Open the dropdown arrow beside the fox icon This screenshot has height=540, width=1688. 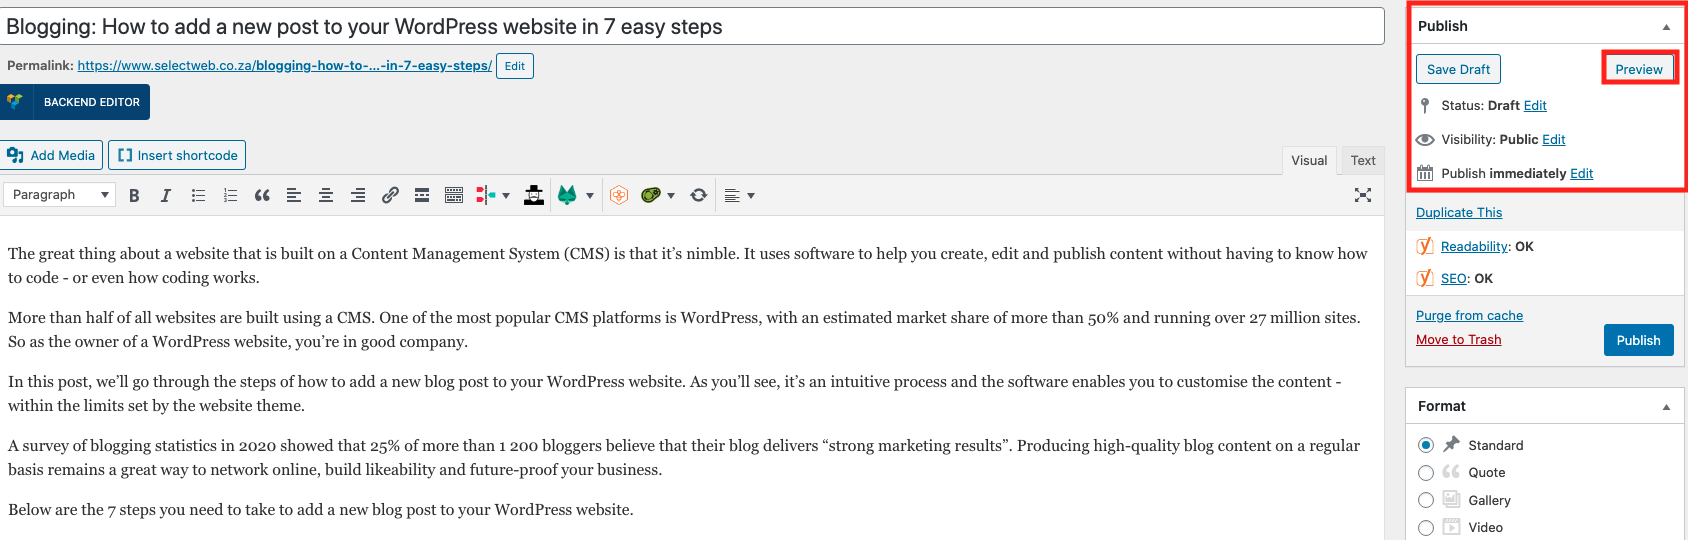(590, 196)
